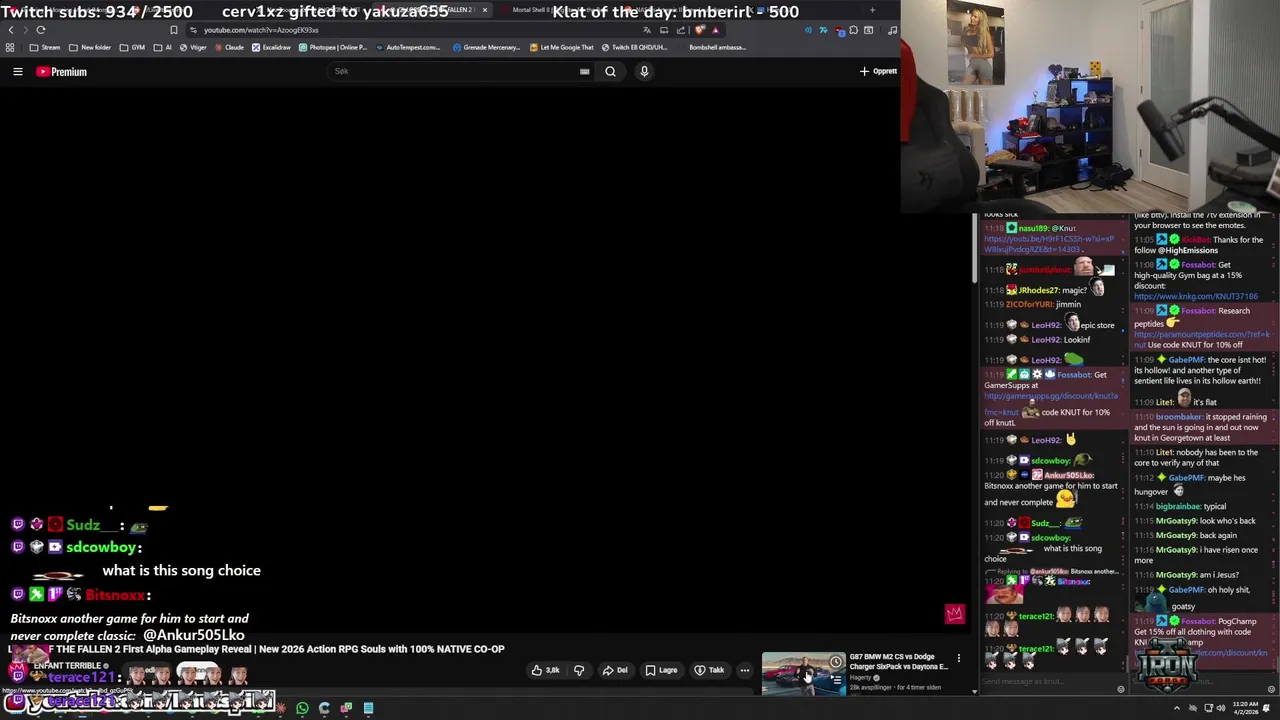Screen dimensions: 1280x720
Task: Focus the YouTube Søk search field
Action: (x=455, y=71)
